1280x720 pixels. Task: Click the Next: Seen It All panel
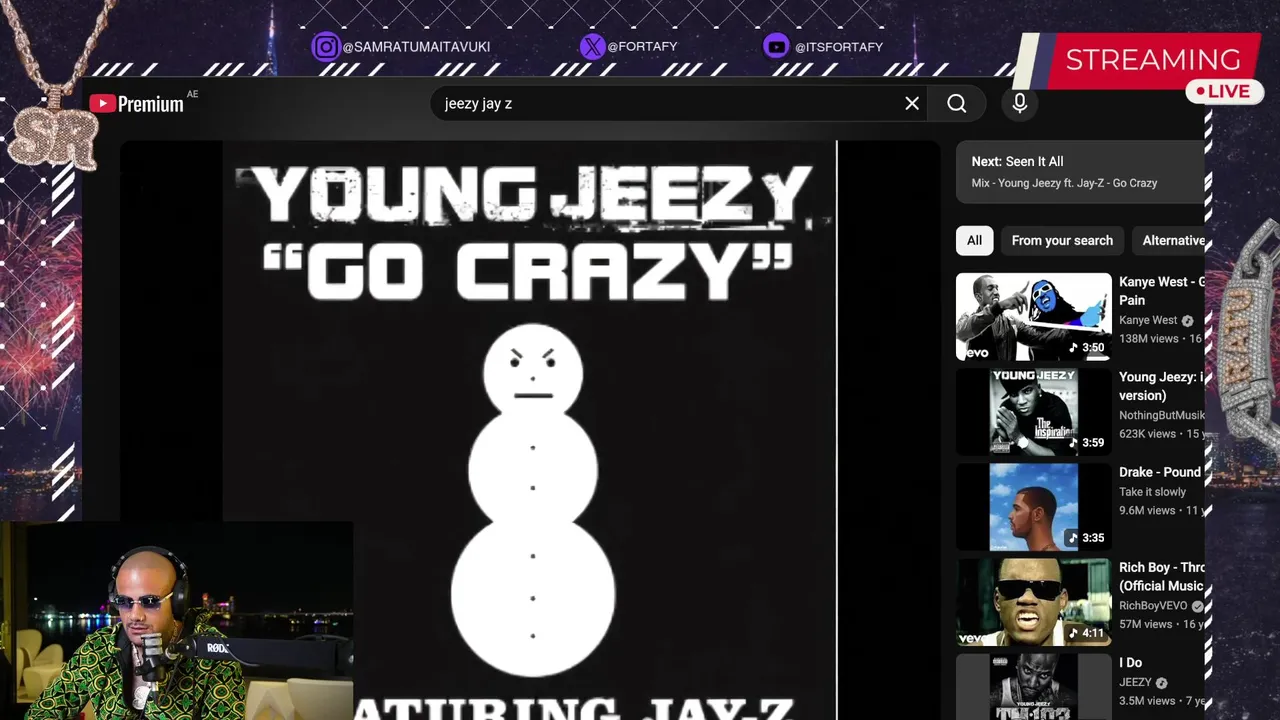click(x=1080, y=172)
